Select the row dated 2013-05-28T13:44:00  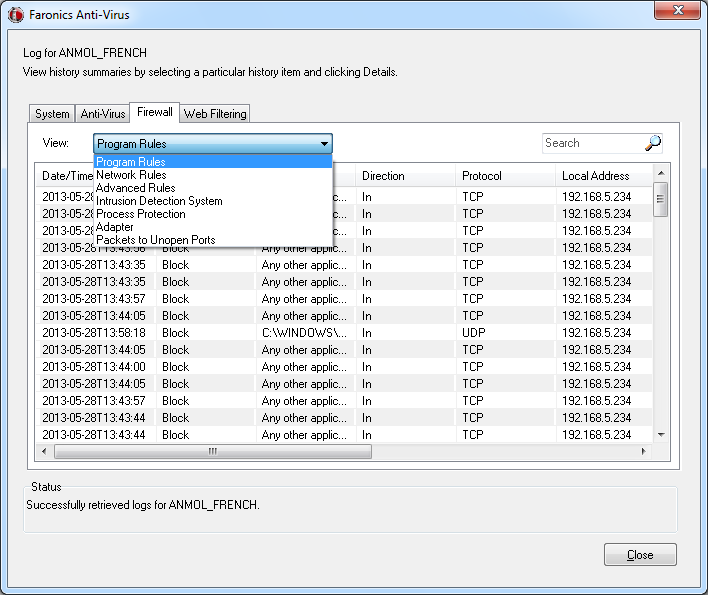click(344, 367)
